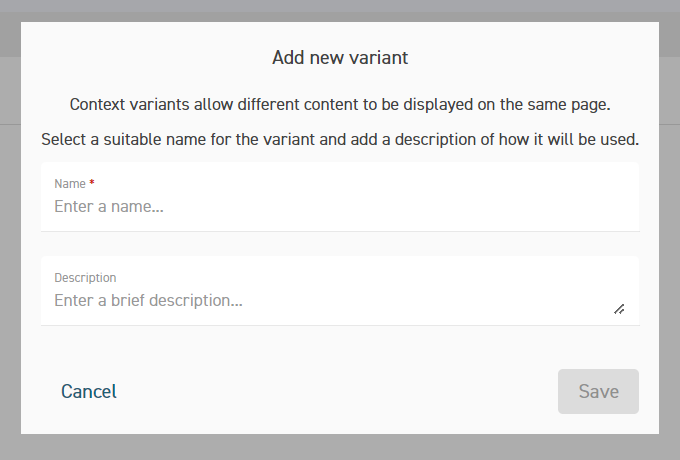Click the gap between Name and Description fields
The image size is (680, 460).
[340, 244]
